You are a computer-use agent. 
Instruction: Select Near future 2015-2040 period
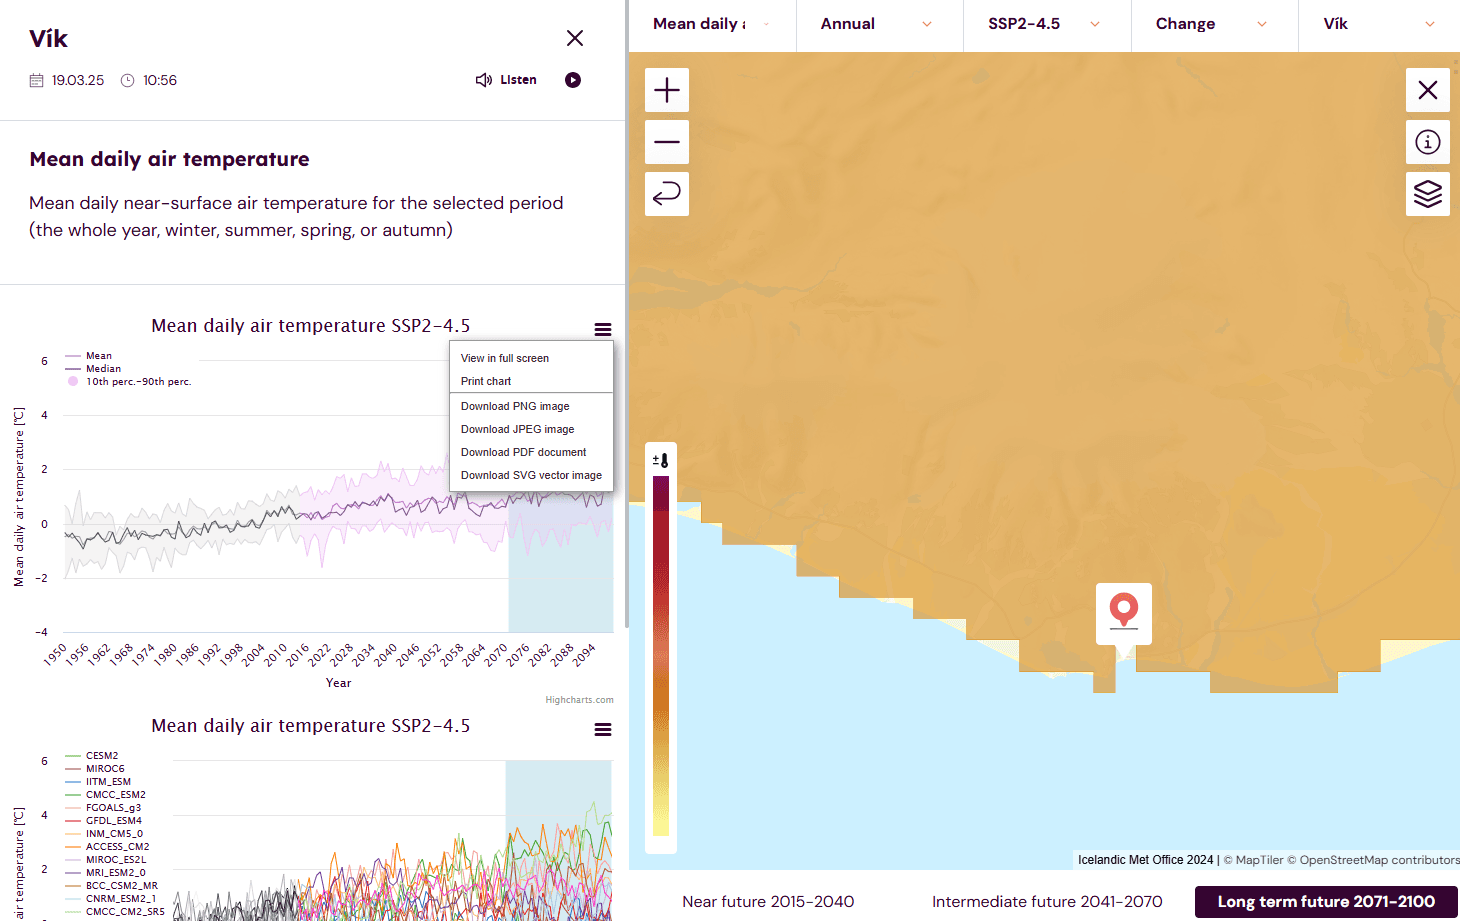768,902
